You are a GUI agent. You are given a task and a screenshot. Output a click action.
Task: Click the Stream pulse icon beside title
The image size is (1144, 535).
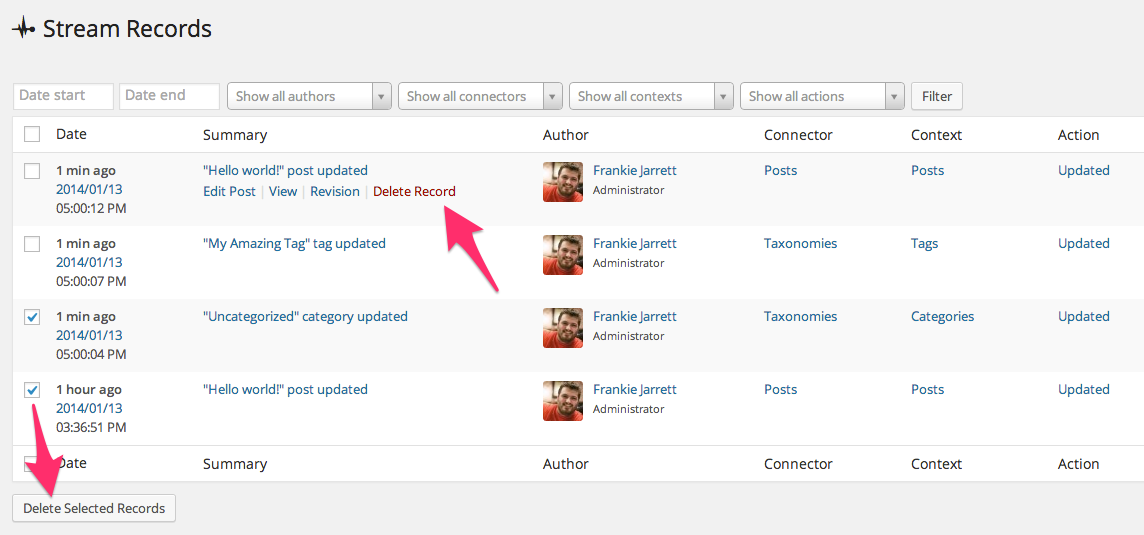pyautogui.click(x=24, y=29)
